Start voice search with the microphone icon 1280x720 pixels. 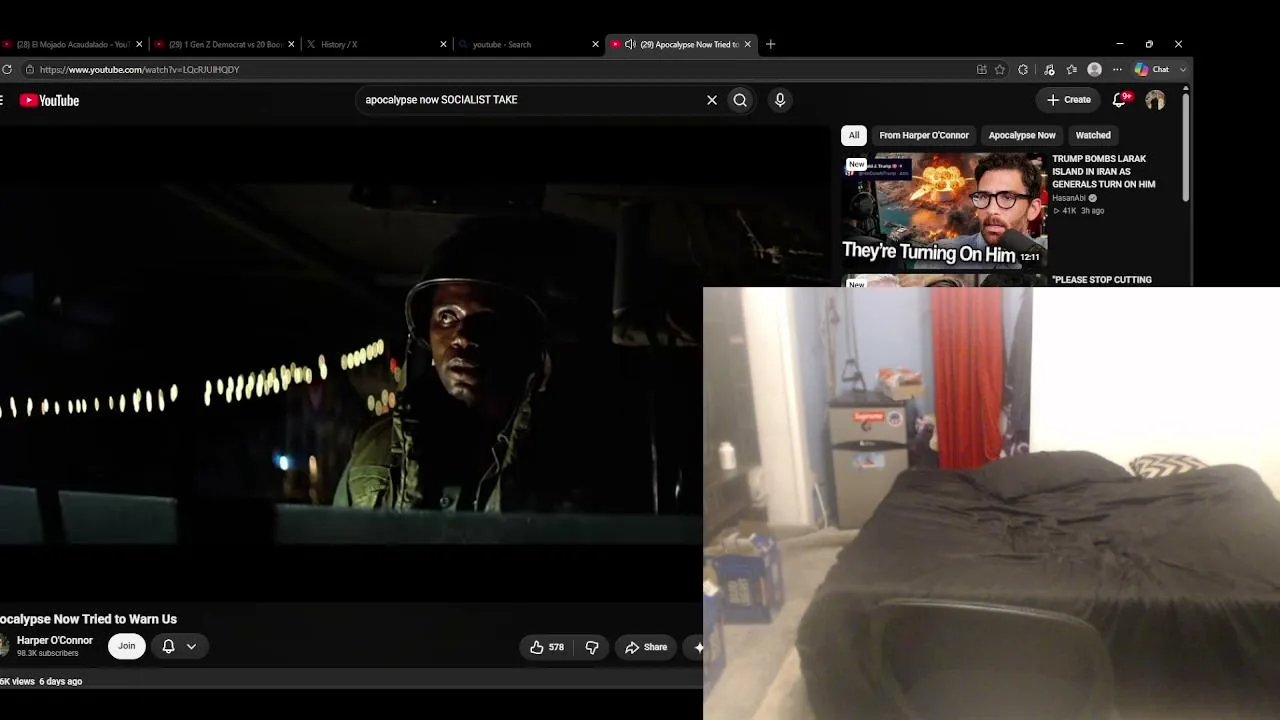pyautogui.click(x=780, y=100)
